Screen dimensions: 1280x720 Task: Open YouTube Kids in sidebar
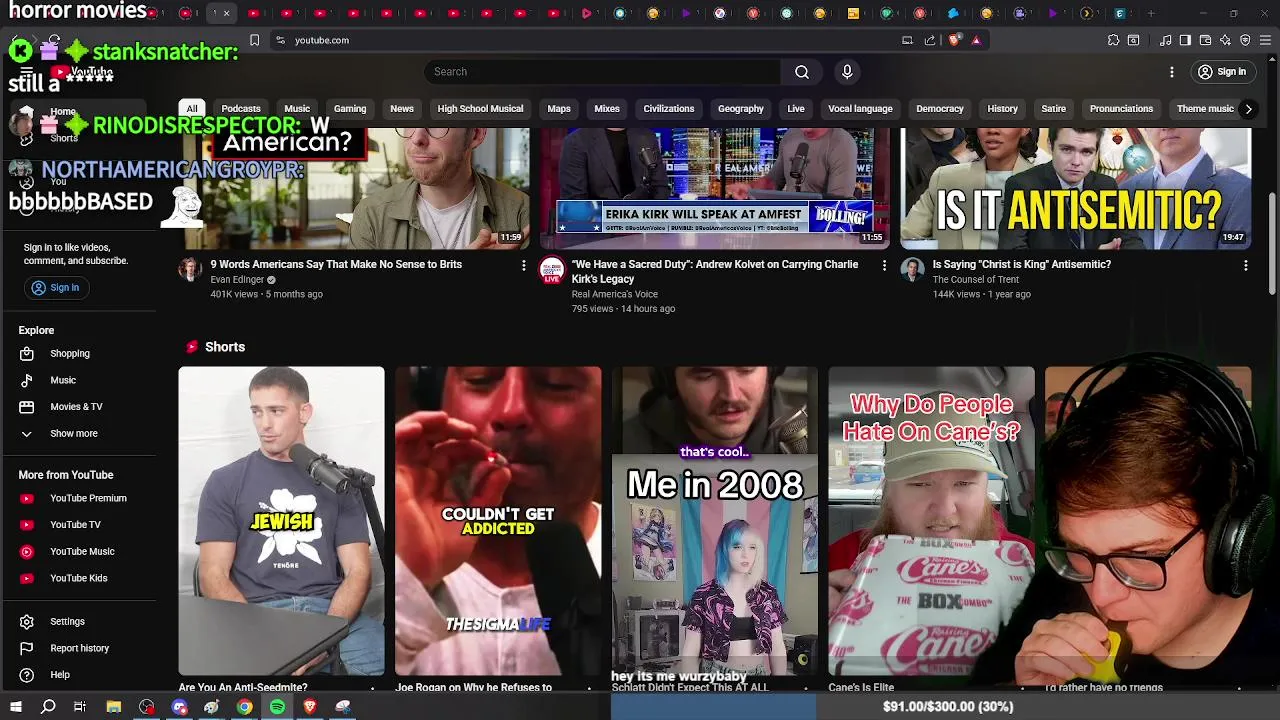pyautogui.click(x=78, y=578)
